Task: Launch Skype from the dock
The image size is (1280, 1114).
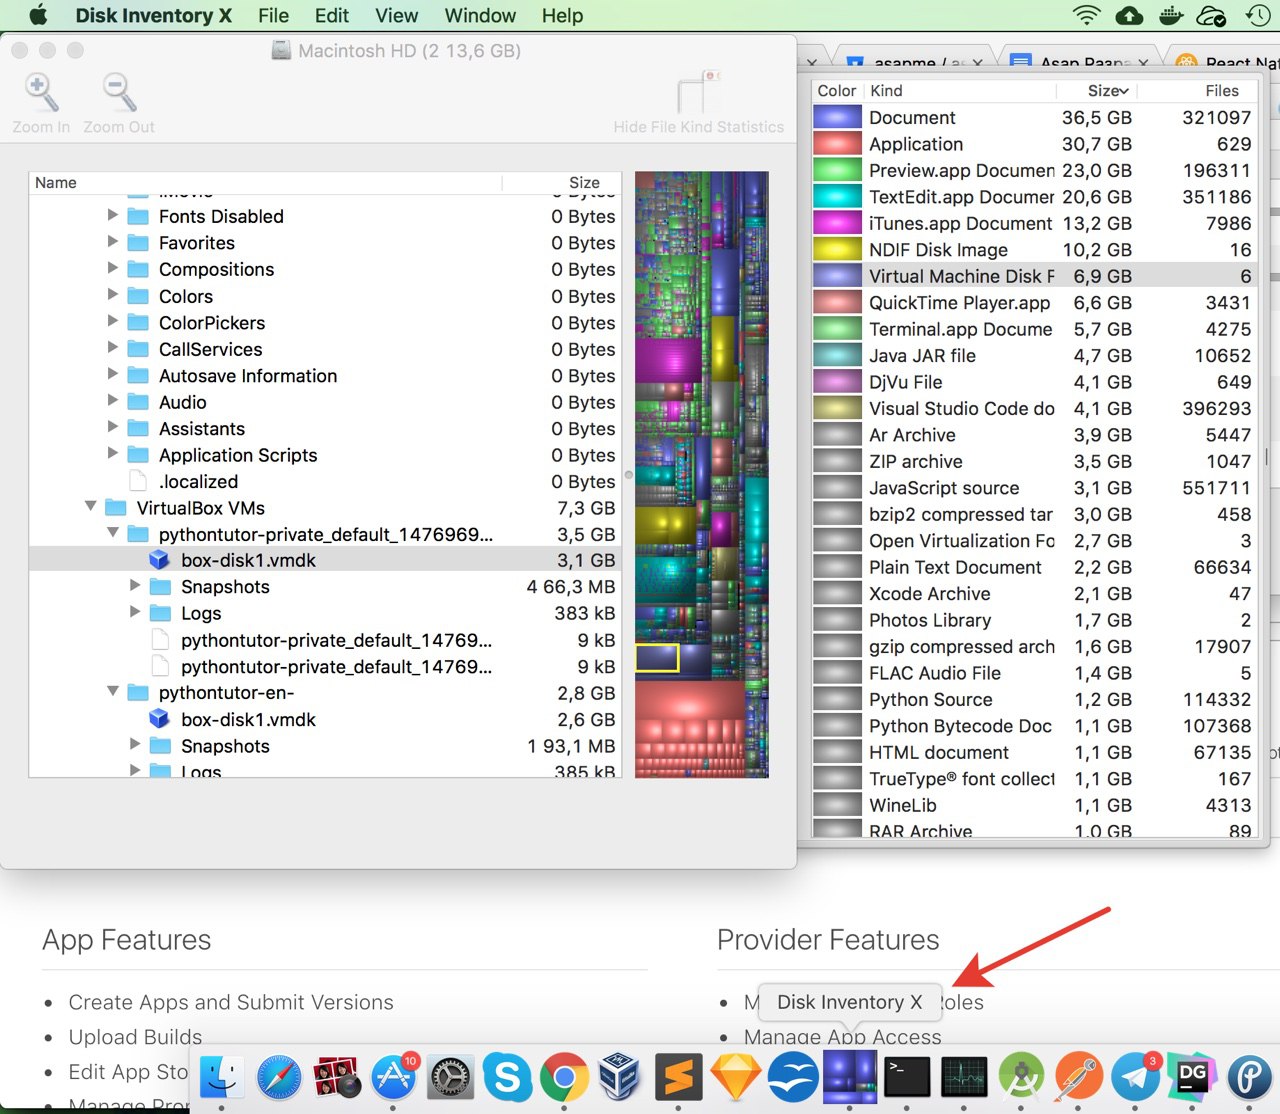Action: point(507,1077)
